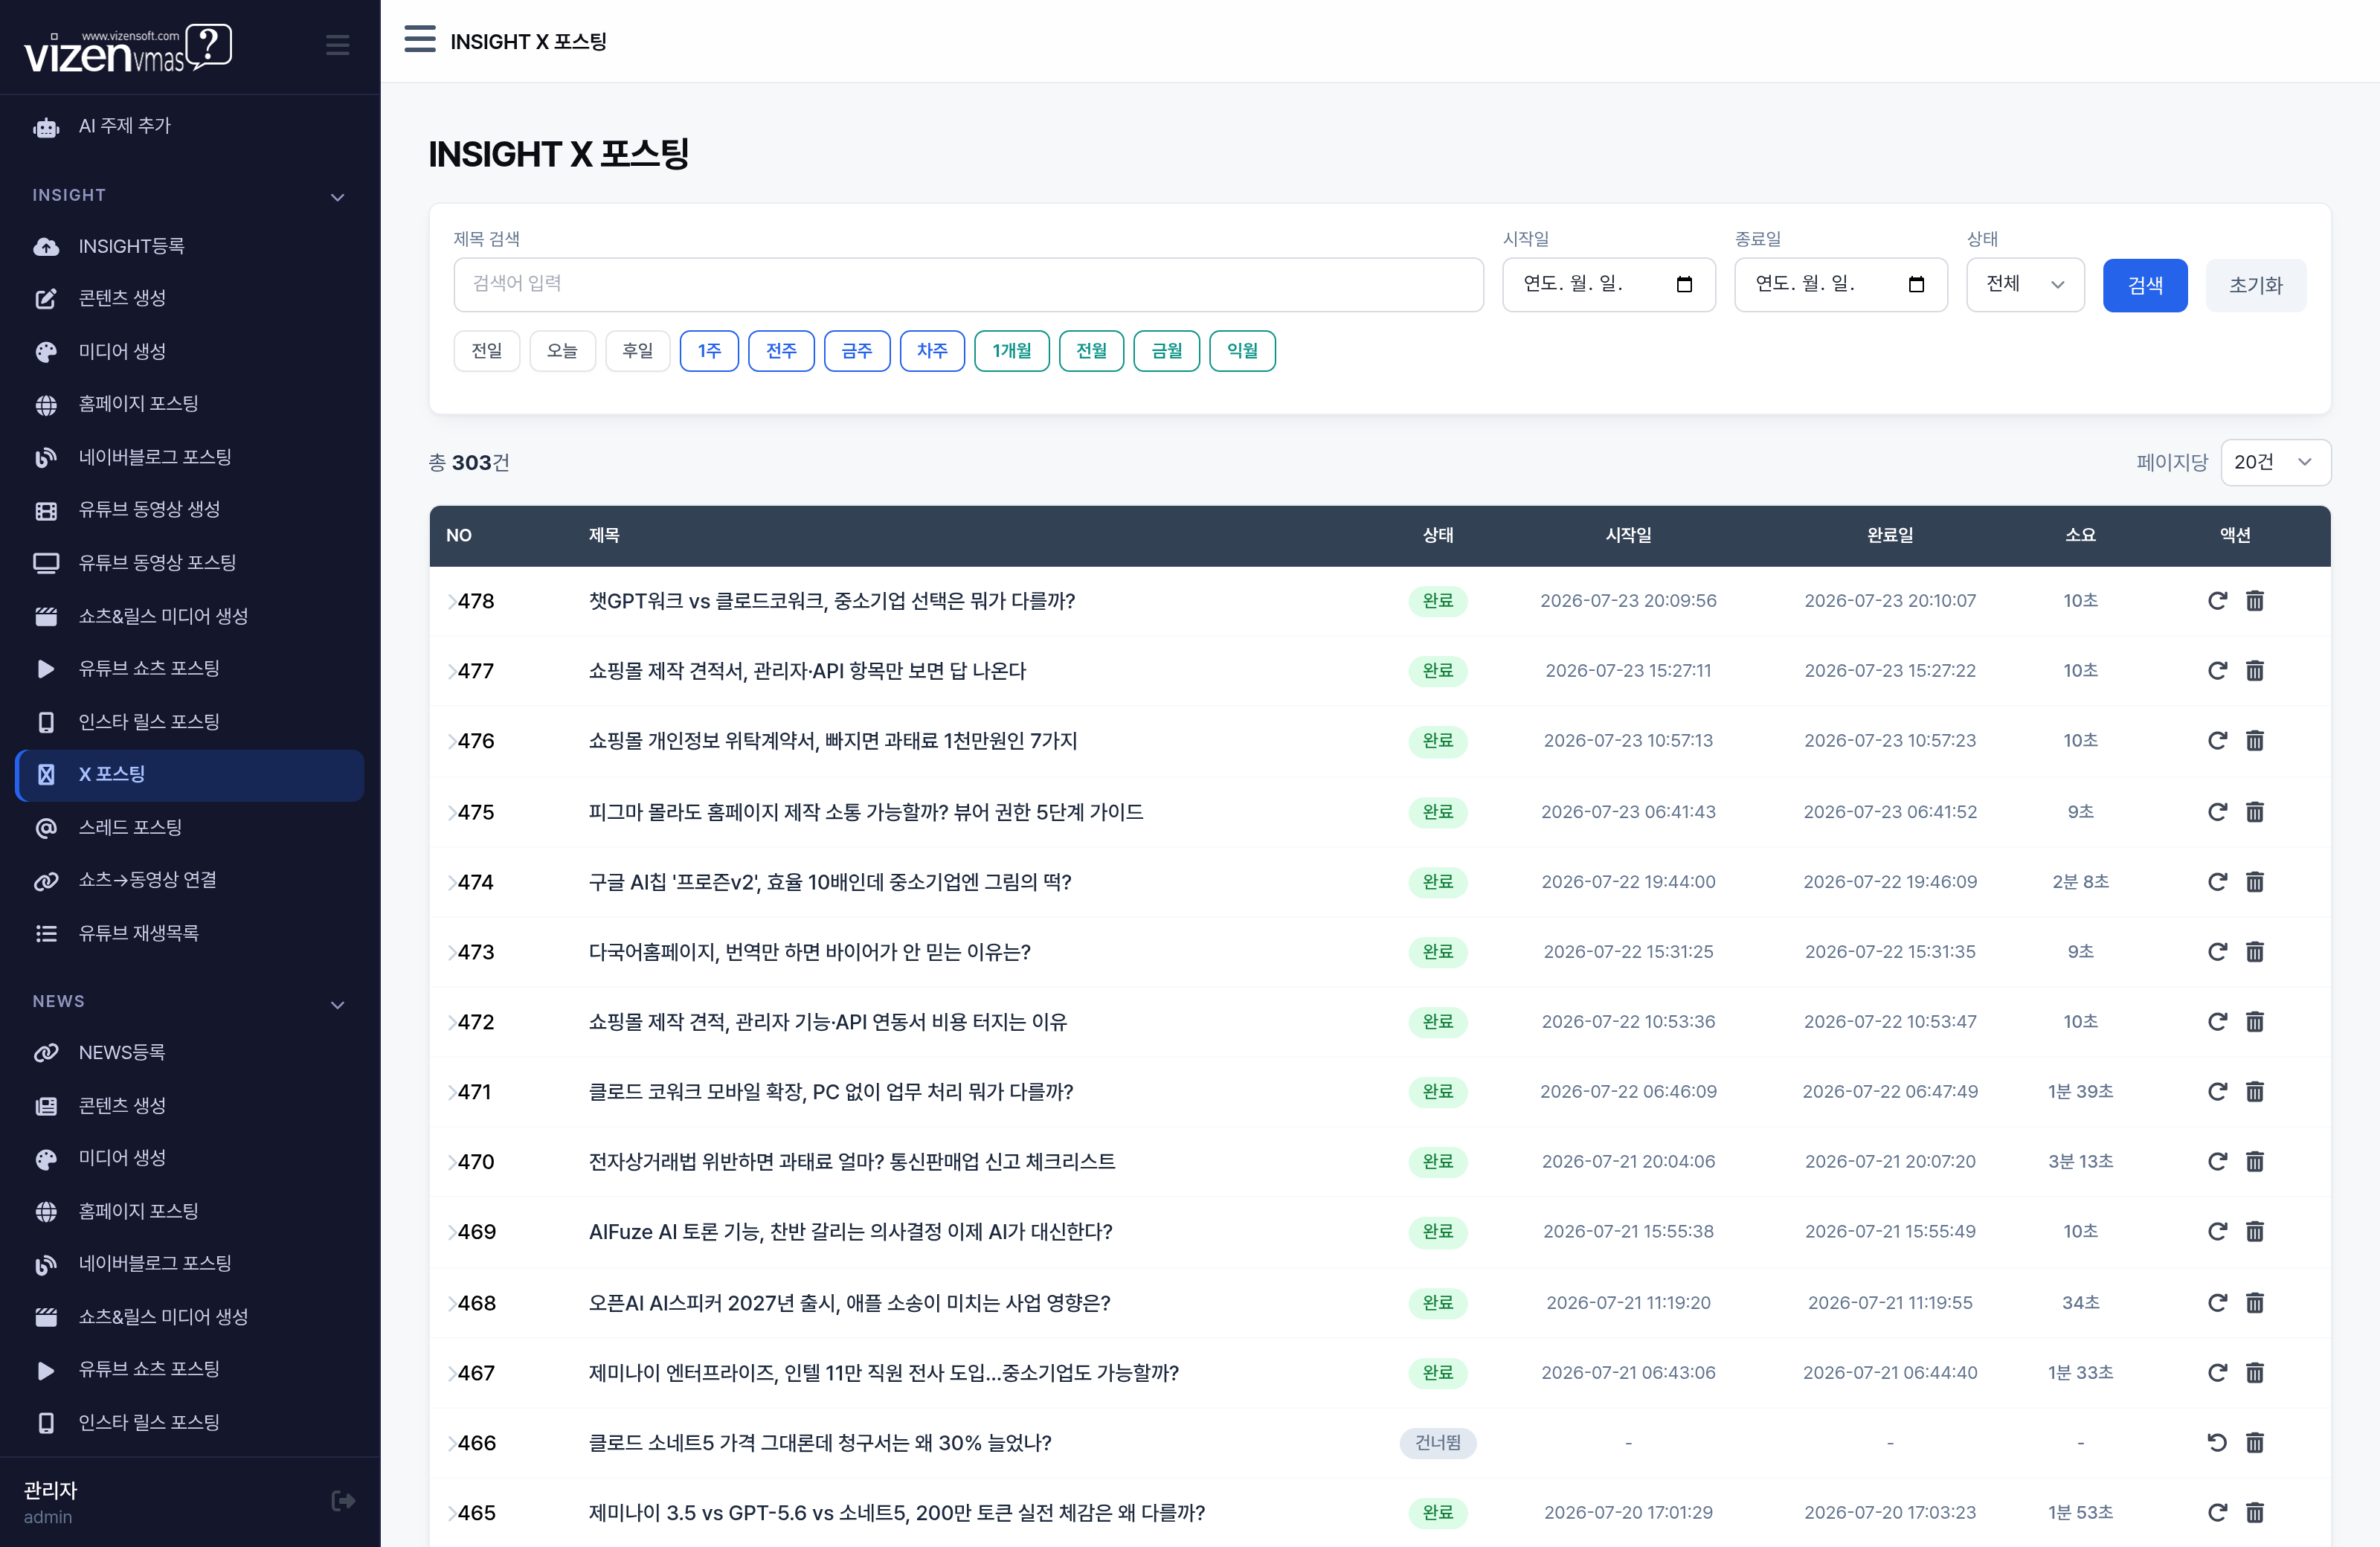
Task: Toggle the main menu hamburger beside INSIGHT X 포스팅
Action: pyautogui.click(x=420, y=40)
